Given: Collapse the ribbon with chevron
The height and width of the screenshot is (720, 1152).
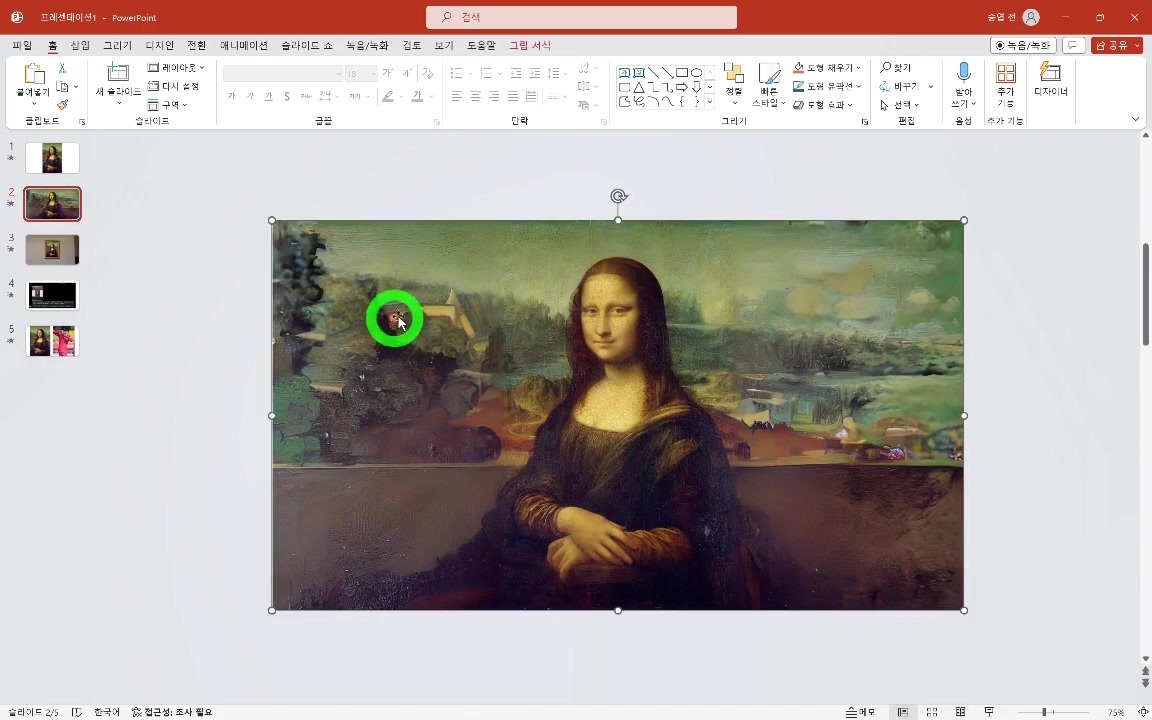Looking at the screenshot, I should [1135, 119].
